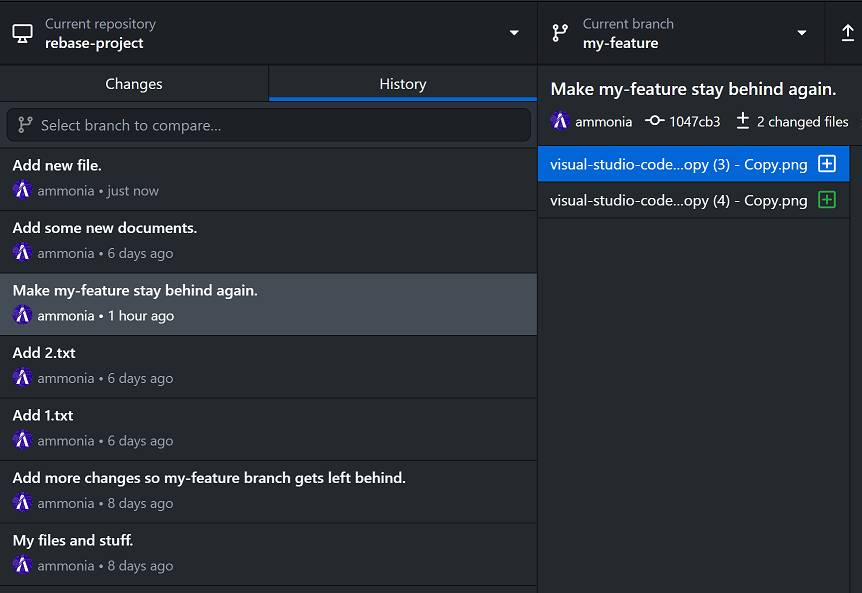This screenshot has width=862, height=593.
Task: Click the '2 changed files' label
Action: point(802,121)
